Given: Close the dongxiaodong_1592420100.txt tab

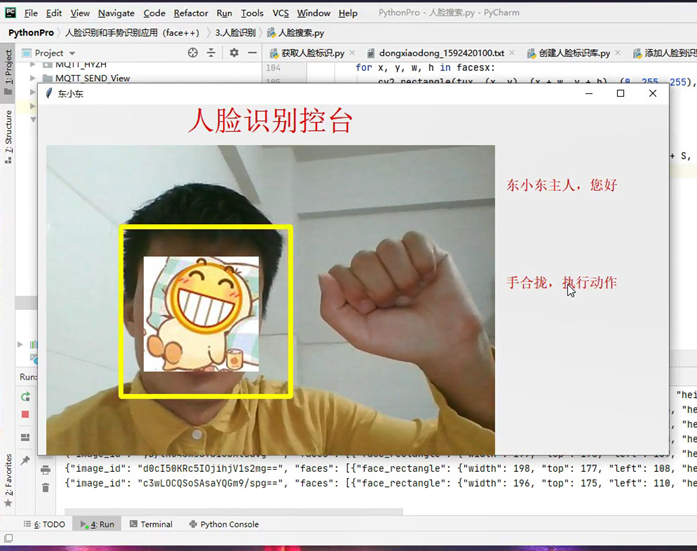Looking at the screenshot, I should point(512,52).
